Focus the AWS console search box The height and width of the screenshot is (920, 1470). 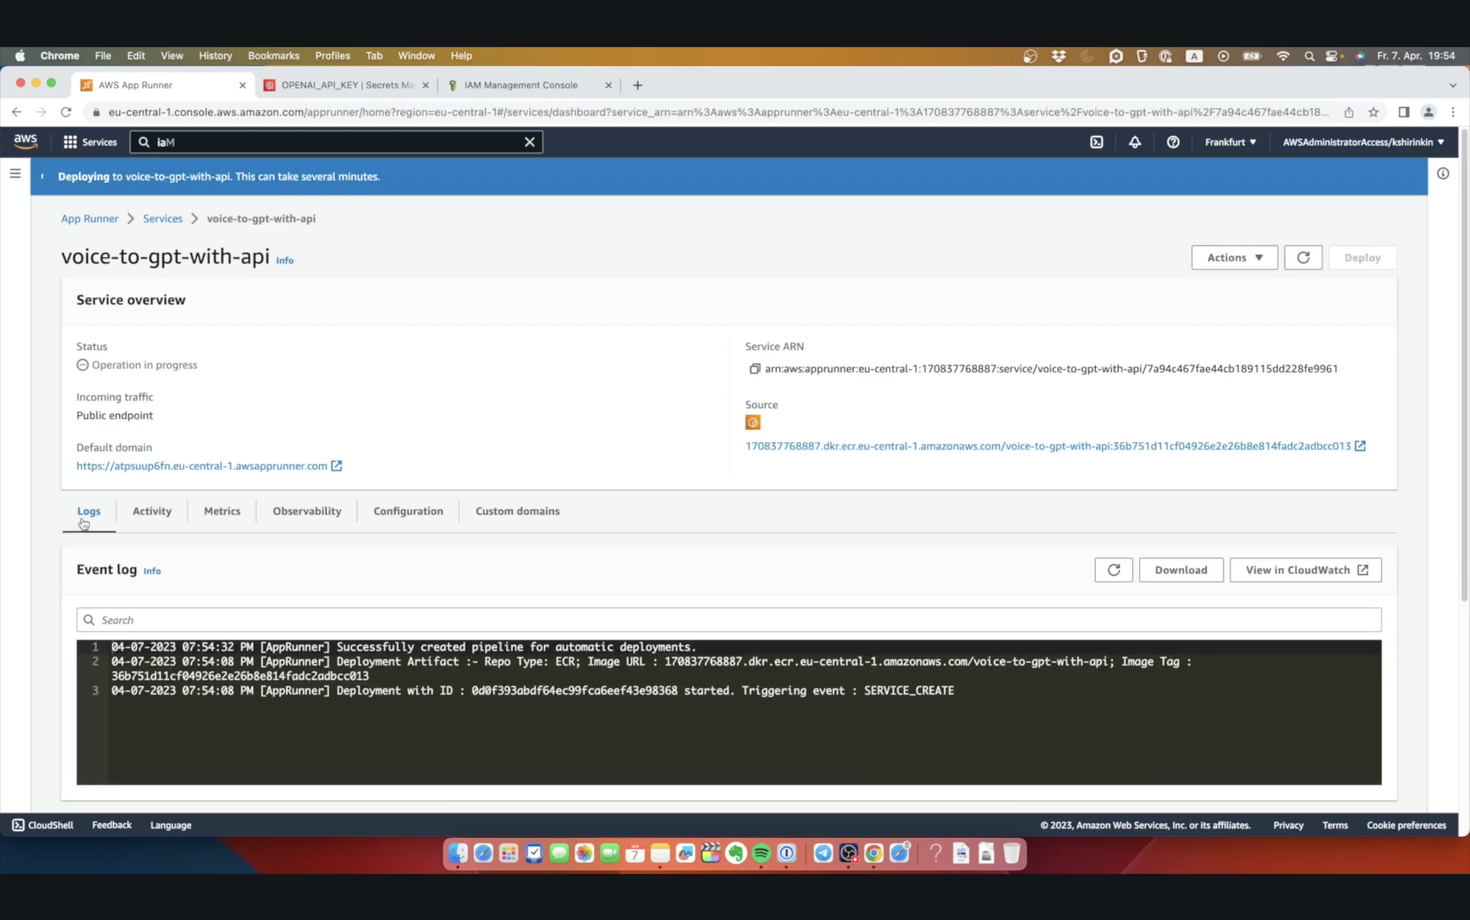click(336, 142)
